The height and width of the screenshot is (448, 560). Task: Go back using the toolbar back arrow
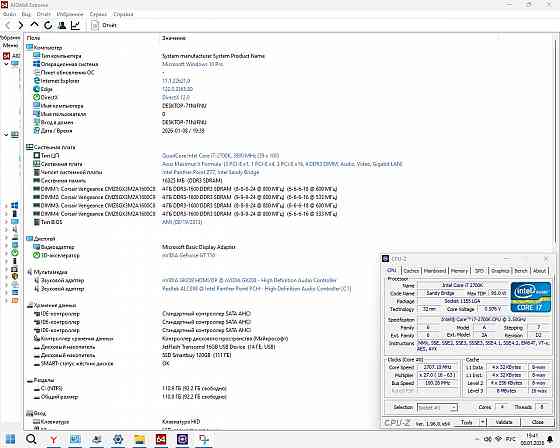tap(8, 25)
